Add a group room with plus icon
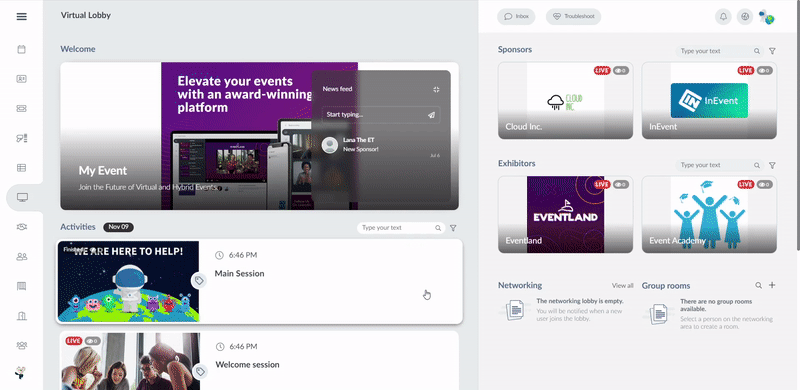Image resolution: width=800 pixels, height=390 pixels. pos(772,285)
